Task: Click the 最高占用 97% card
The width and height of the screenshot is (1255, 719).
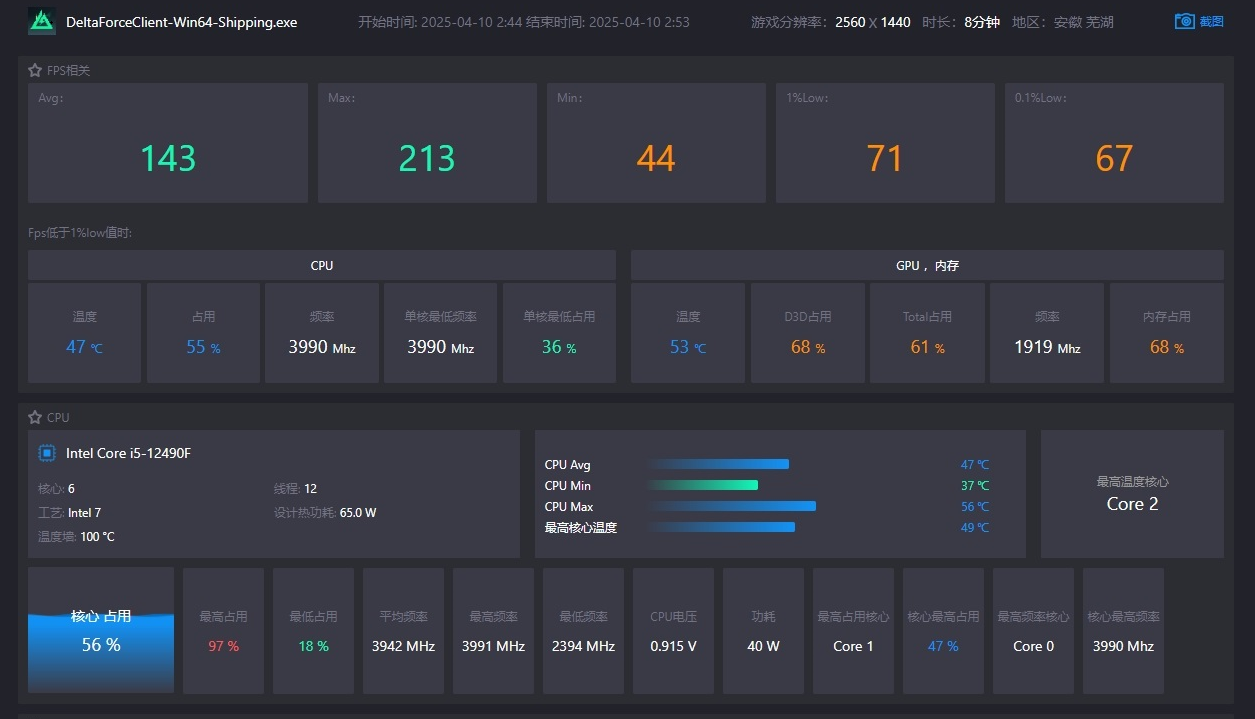Action: click(x=224, y=631)
